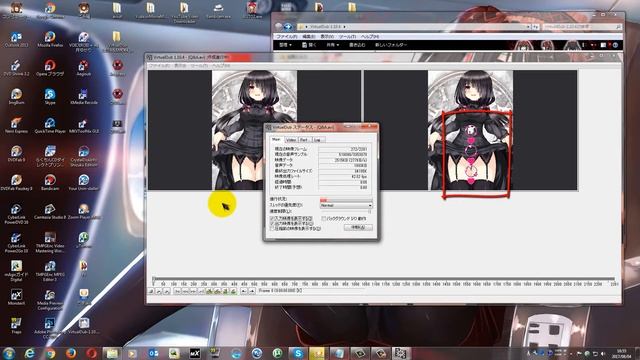Open the thread priority Normal dropdown
This screenshot has height=360, width=640.
[x=346, y=205]
